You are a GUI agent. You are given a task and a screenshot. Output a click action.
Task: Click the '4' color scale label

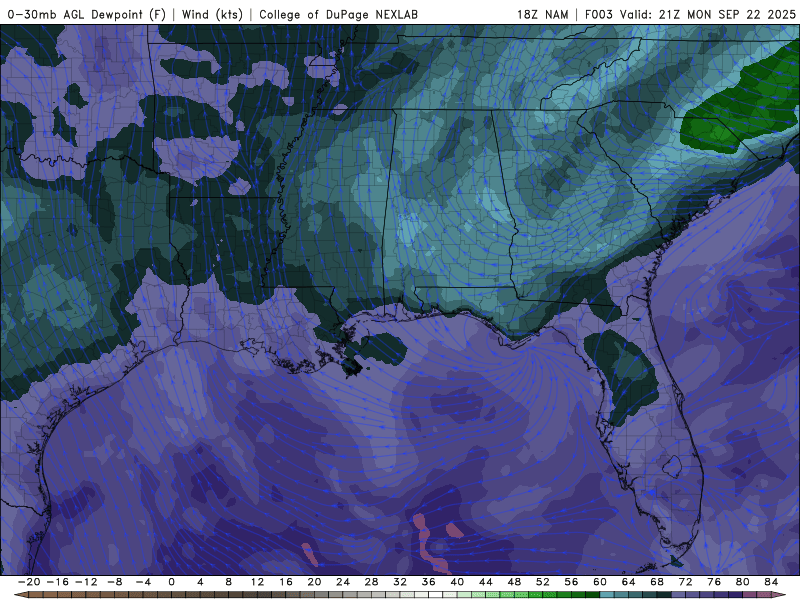200,582
